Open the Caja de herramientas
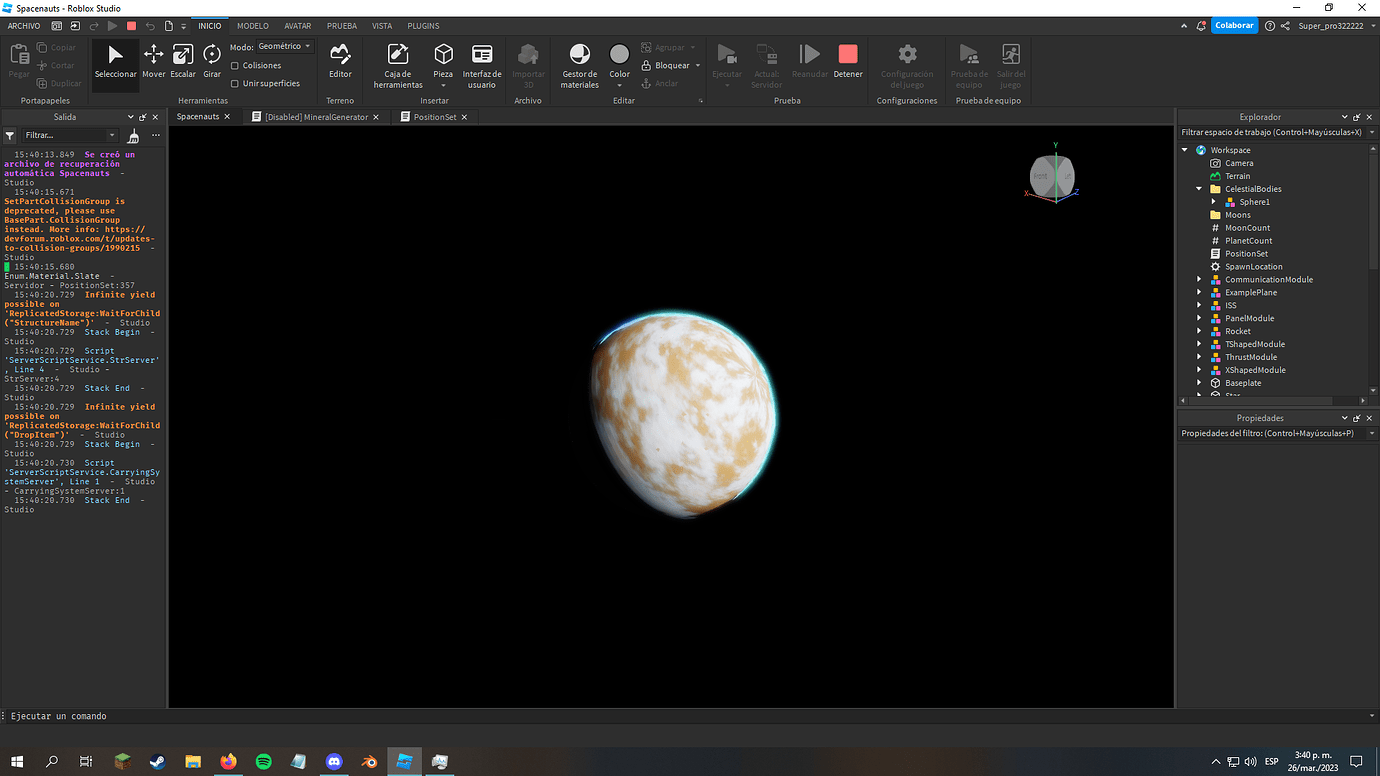This screenshot has height=776, width=1380. pos(397,62)
